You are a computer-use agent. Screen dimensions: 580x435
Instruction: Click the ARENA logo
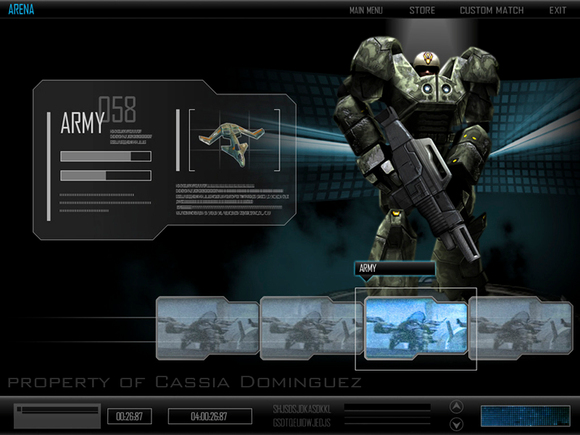pos(21,9)
